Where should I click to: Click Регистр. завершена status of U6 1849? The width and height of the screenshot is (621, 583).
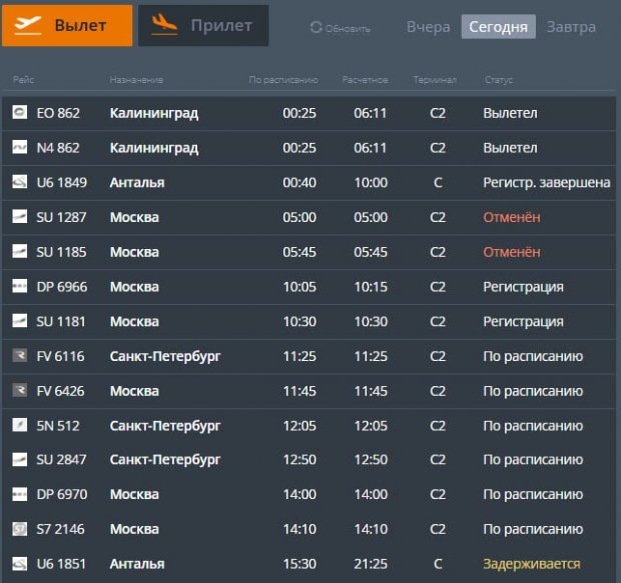[547, 183]
